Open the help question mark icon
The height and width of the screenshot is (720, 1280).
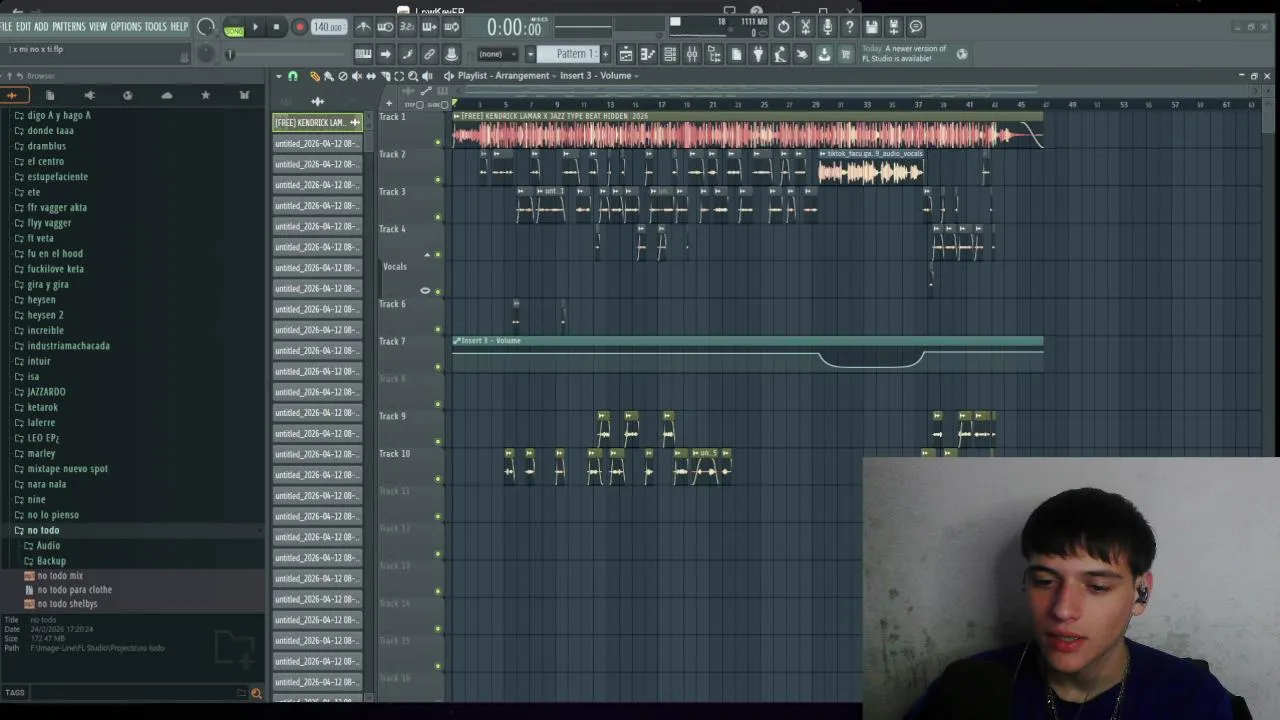coord(849,27)
